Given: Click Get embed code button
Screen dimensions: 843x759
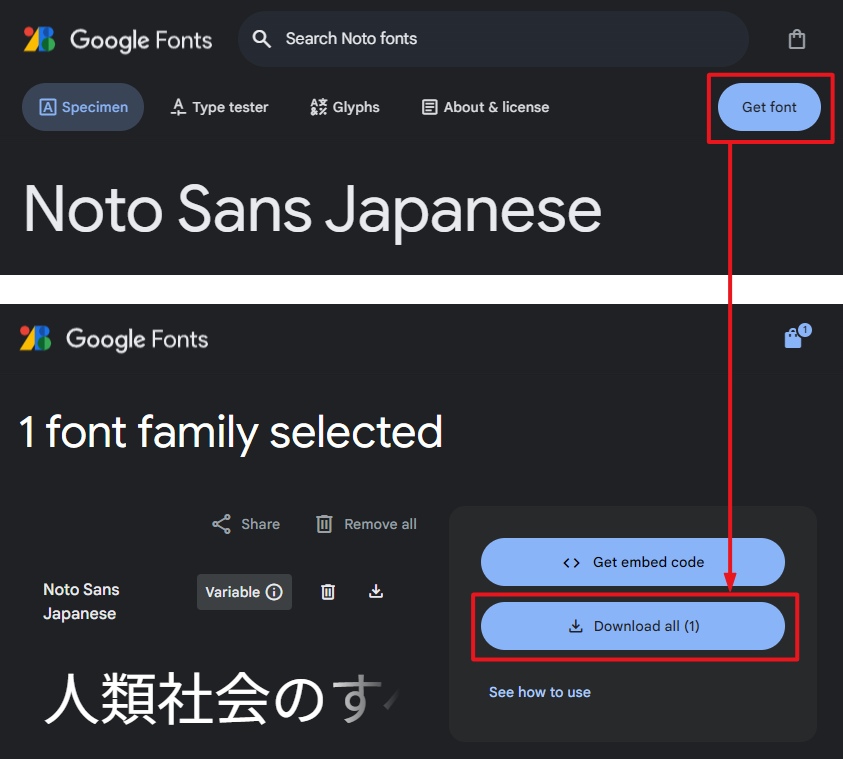Looking at the screenshot, I should point(633,562).
